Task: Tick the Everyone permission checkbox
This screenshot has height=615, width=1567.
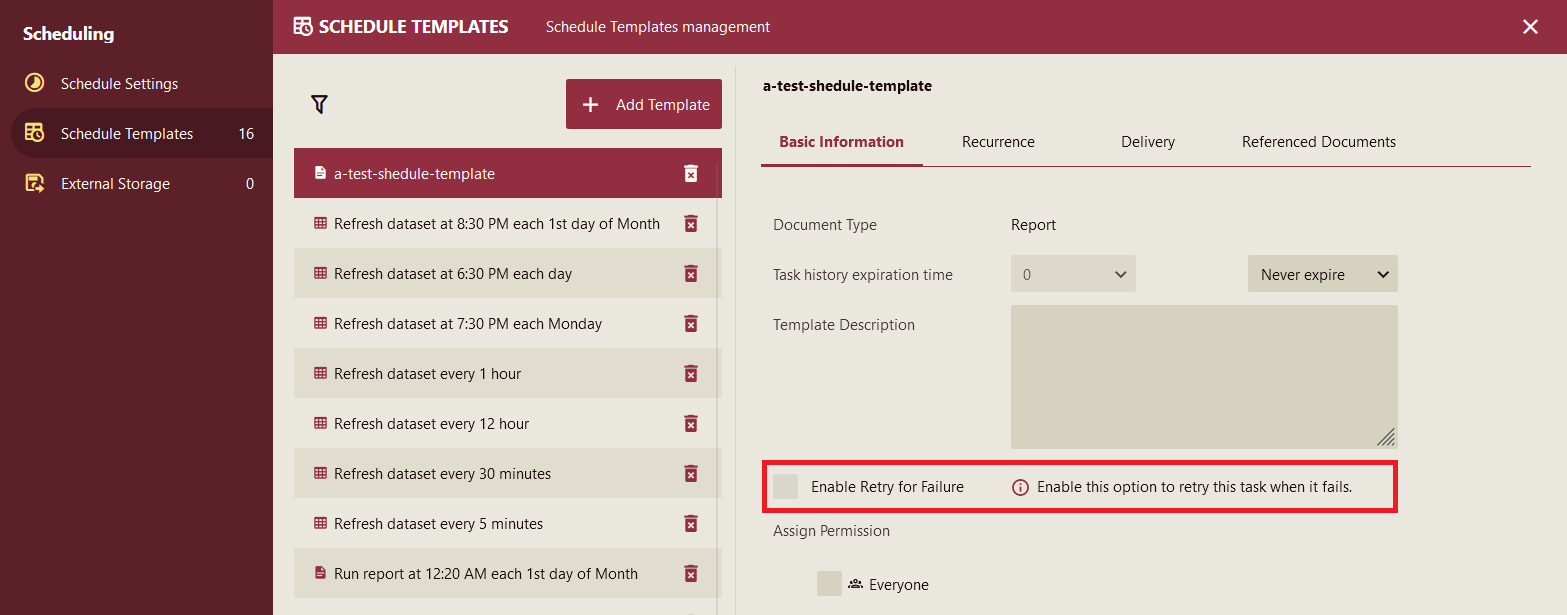Action: click(829, 584)
